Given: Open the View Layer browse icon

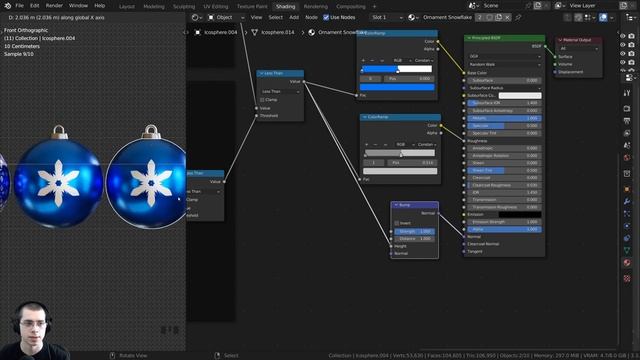Looking at the screenshot, I should point(559,6).
